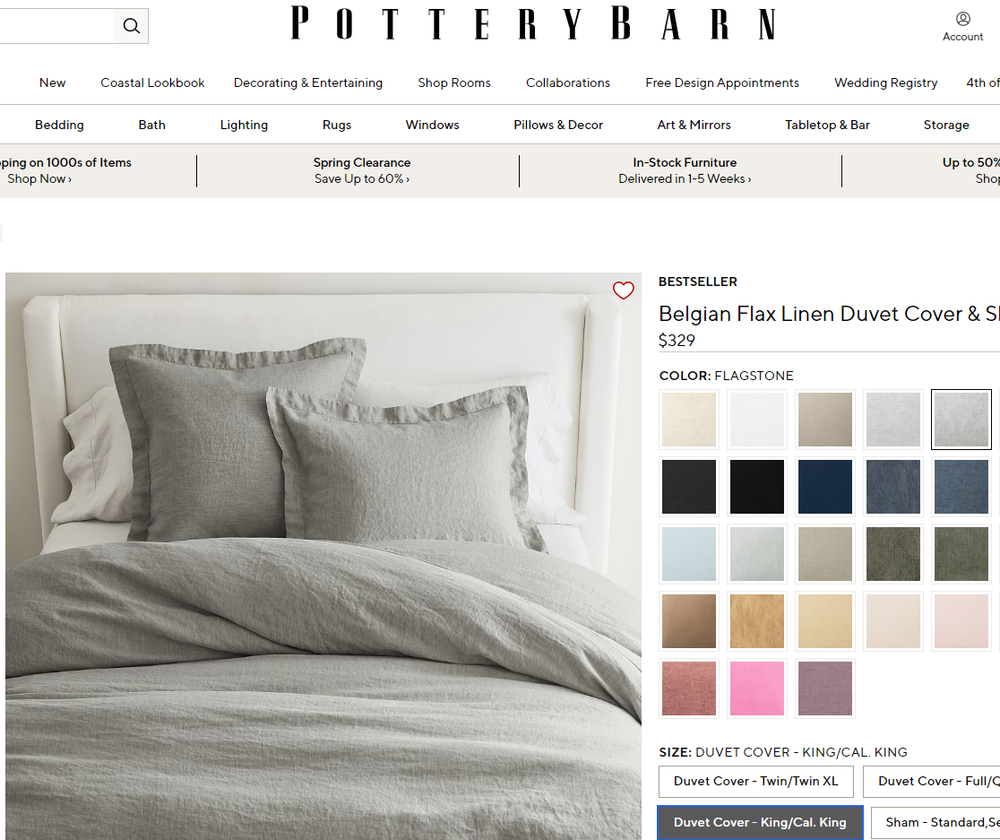Pick the navy blue color swatch
The image size is (1000, 840).
pyautogui.click(x=825, y=487)
